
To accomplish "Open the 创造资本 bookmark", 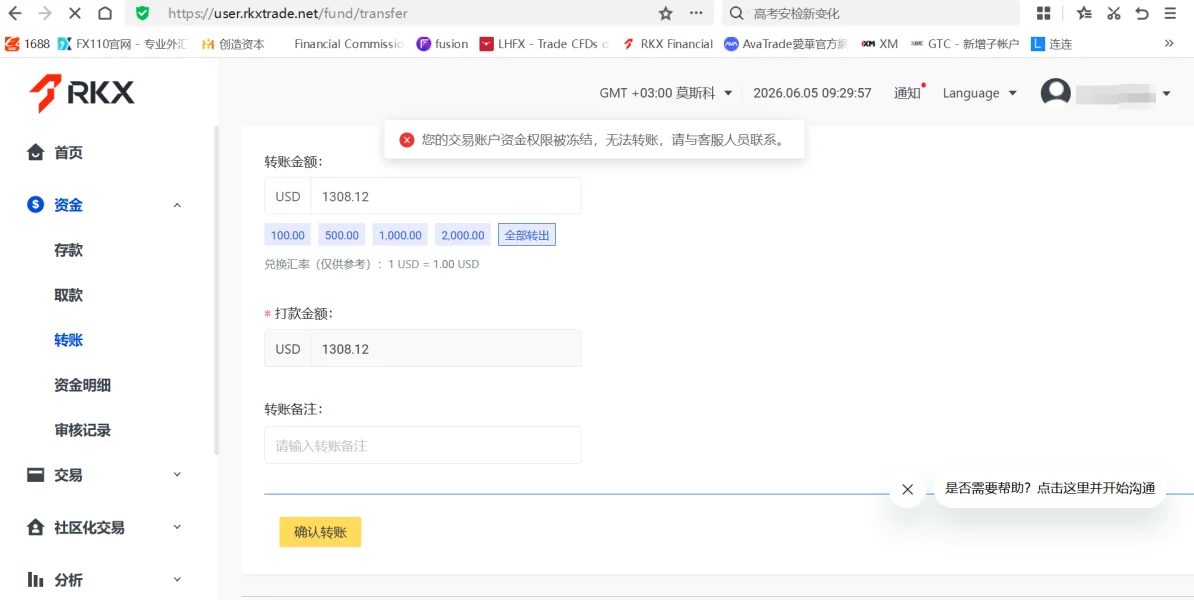I will (x=233, y=44).
